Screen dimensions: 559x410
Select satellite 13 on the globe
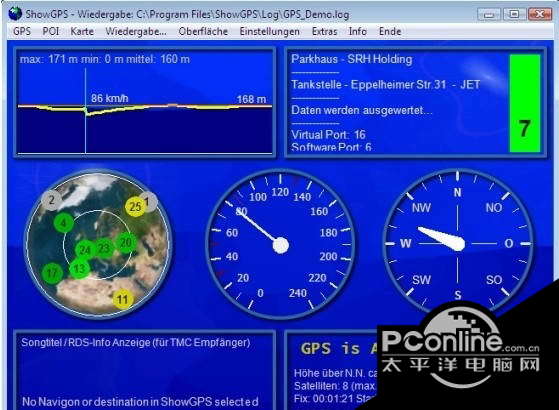coord(80,268)
